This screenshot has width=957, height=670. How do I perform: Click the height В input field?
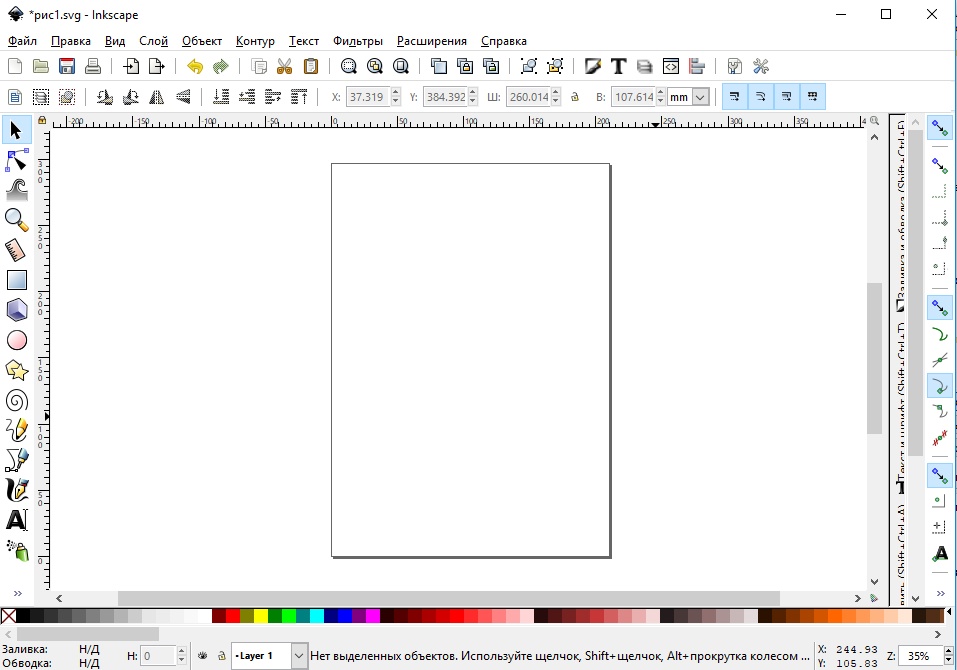click(x=633, y=96)
